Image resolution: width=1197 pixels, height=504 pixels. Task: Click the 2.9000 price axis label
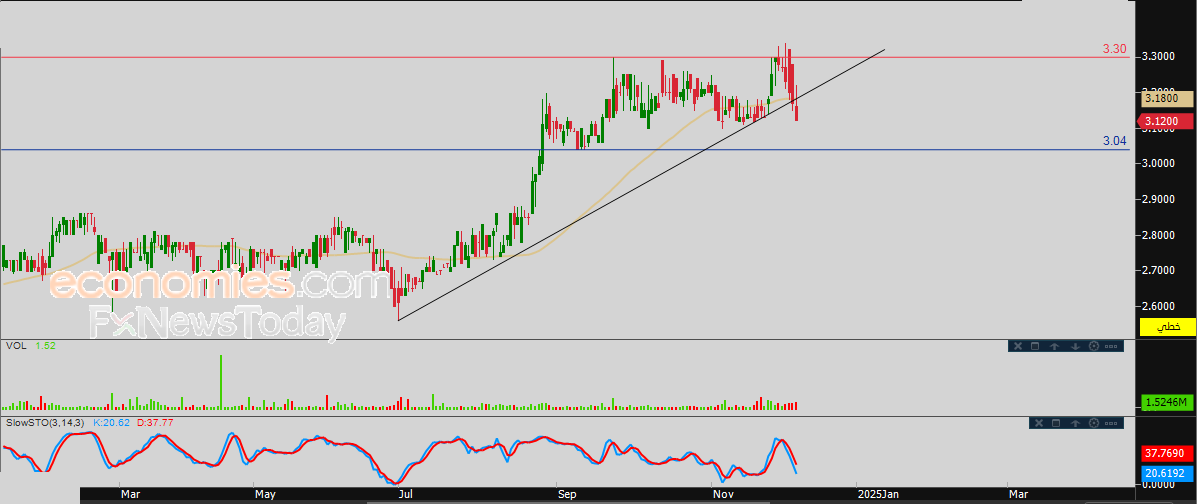(1158, 199)
